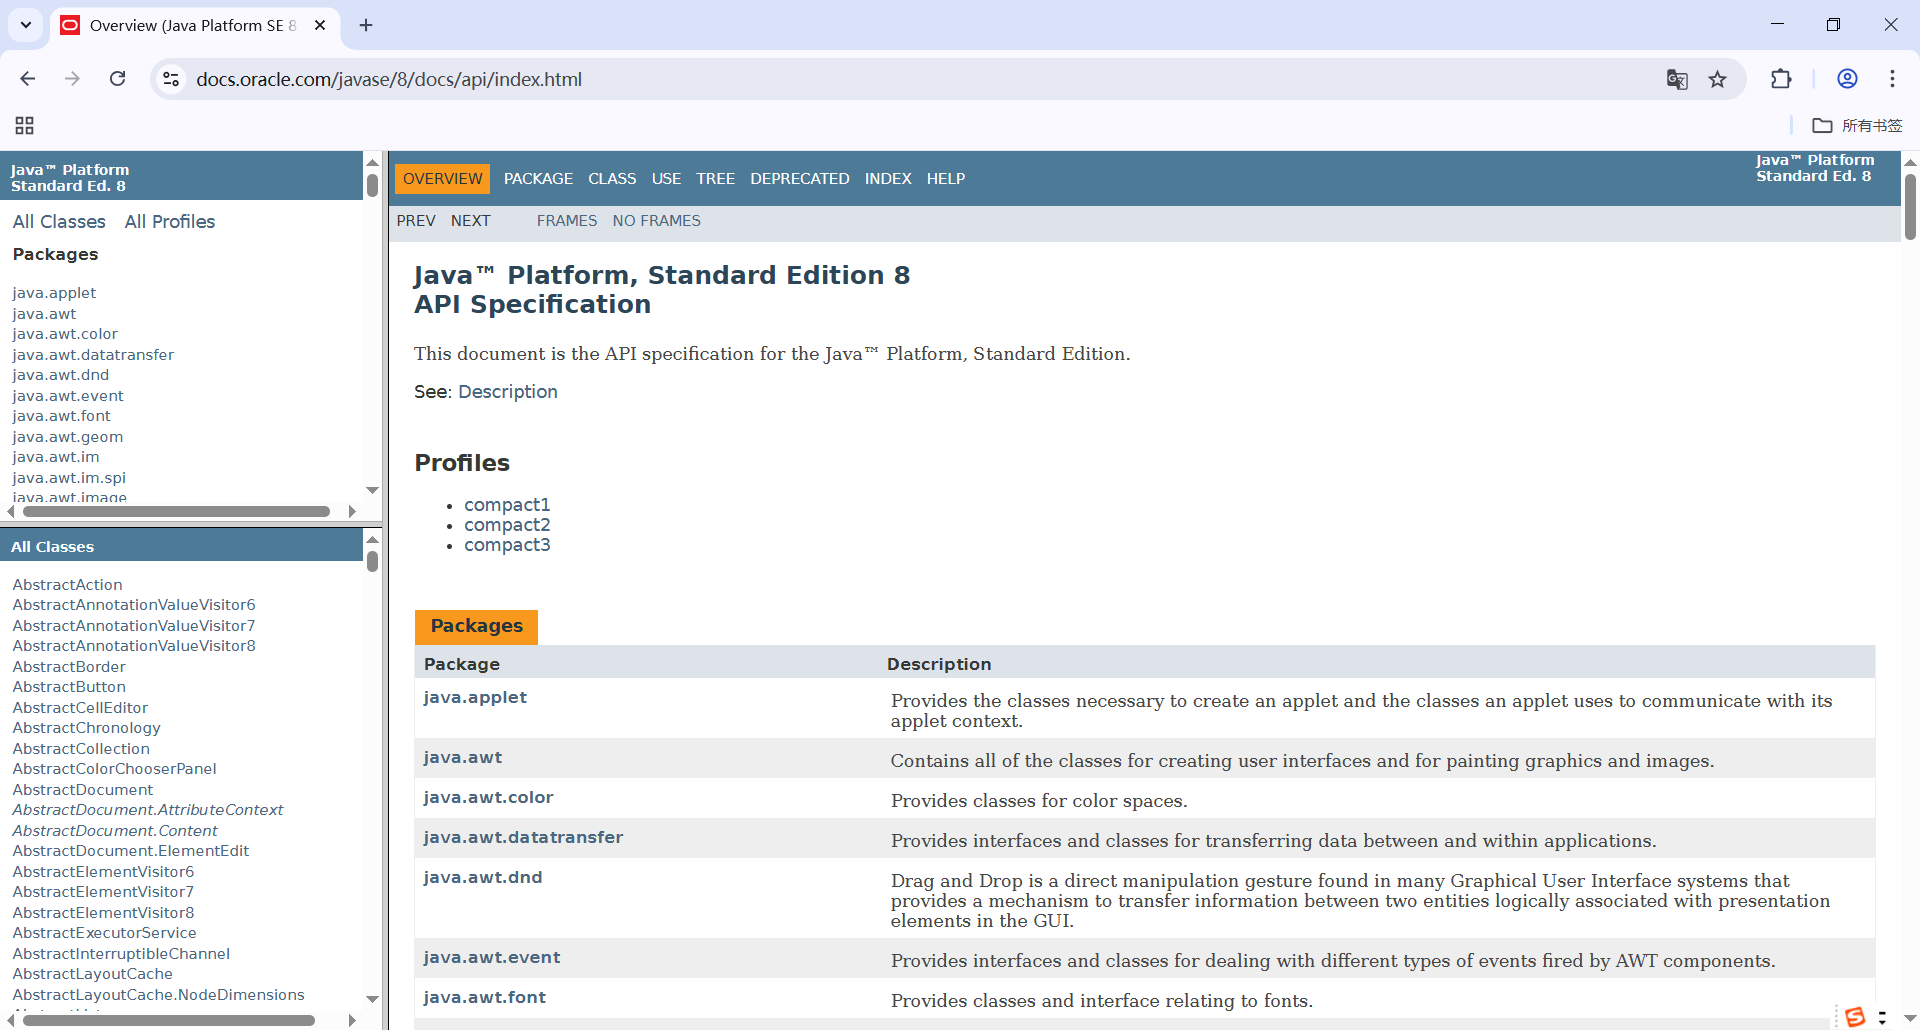Screen dimensions: 1920x1030
Task: Click down arrow of packages frame scrollbar
Action: point(372,490)
